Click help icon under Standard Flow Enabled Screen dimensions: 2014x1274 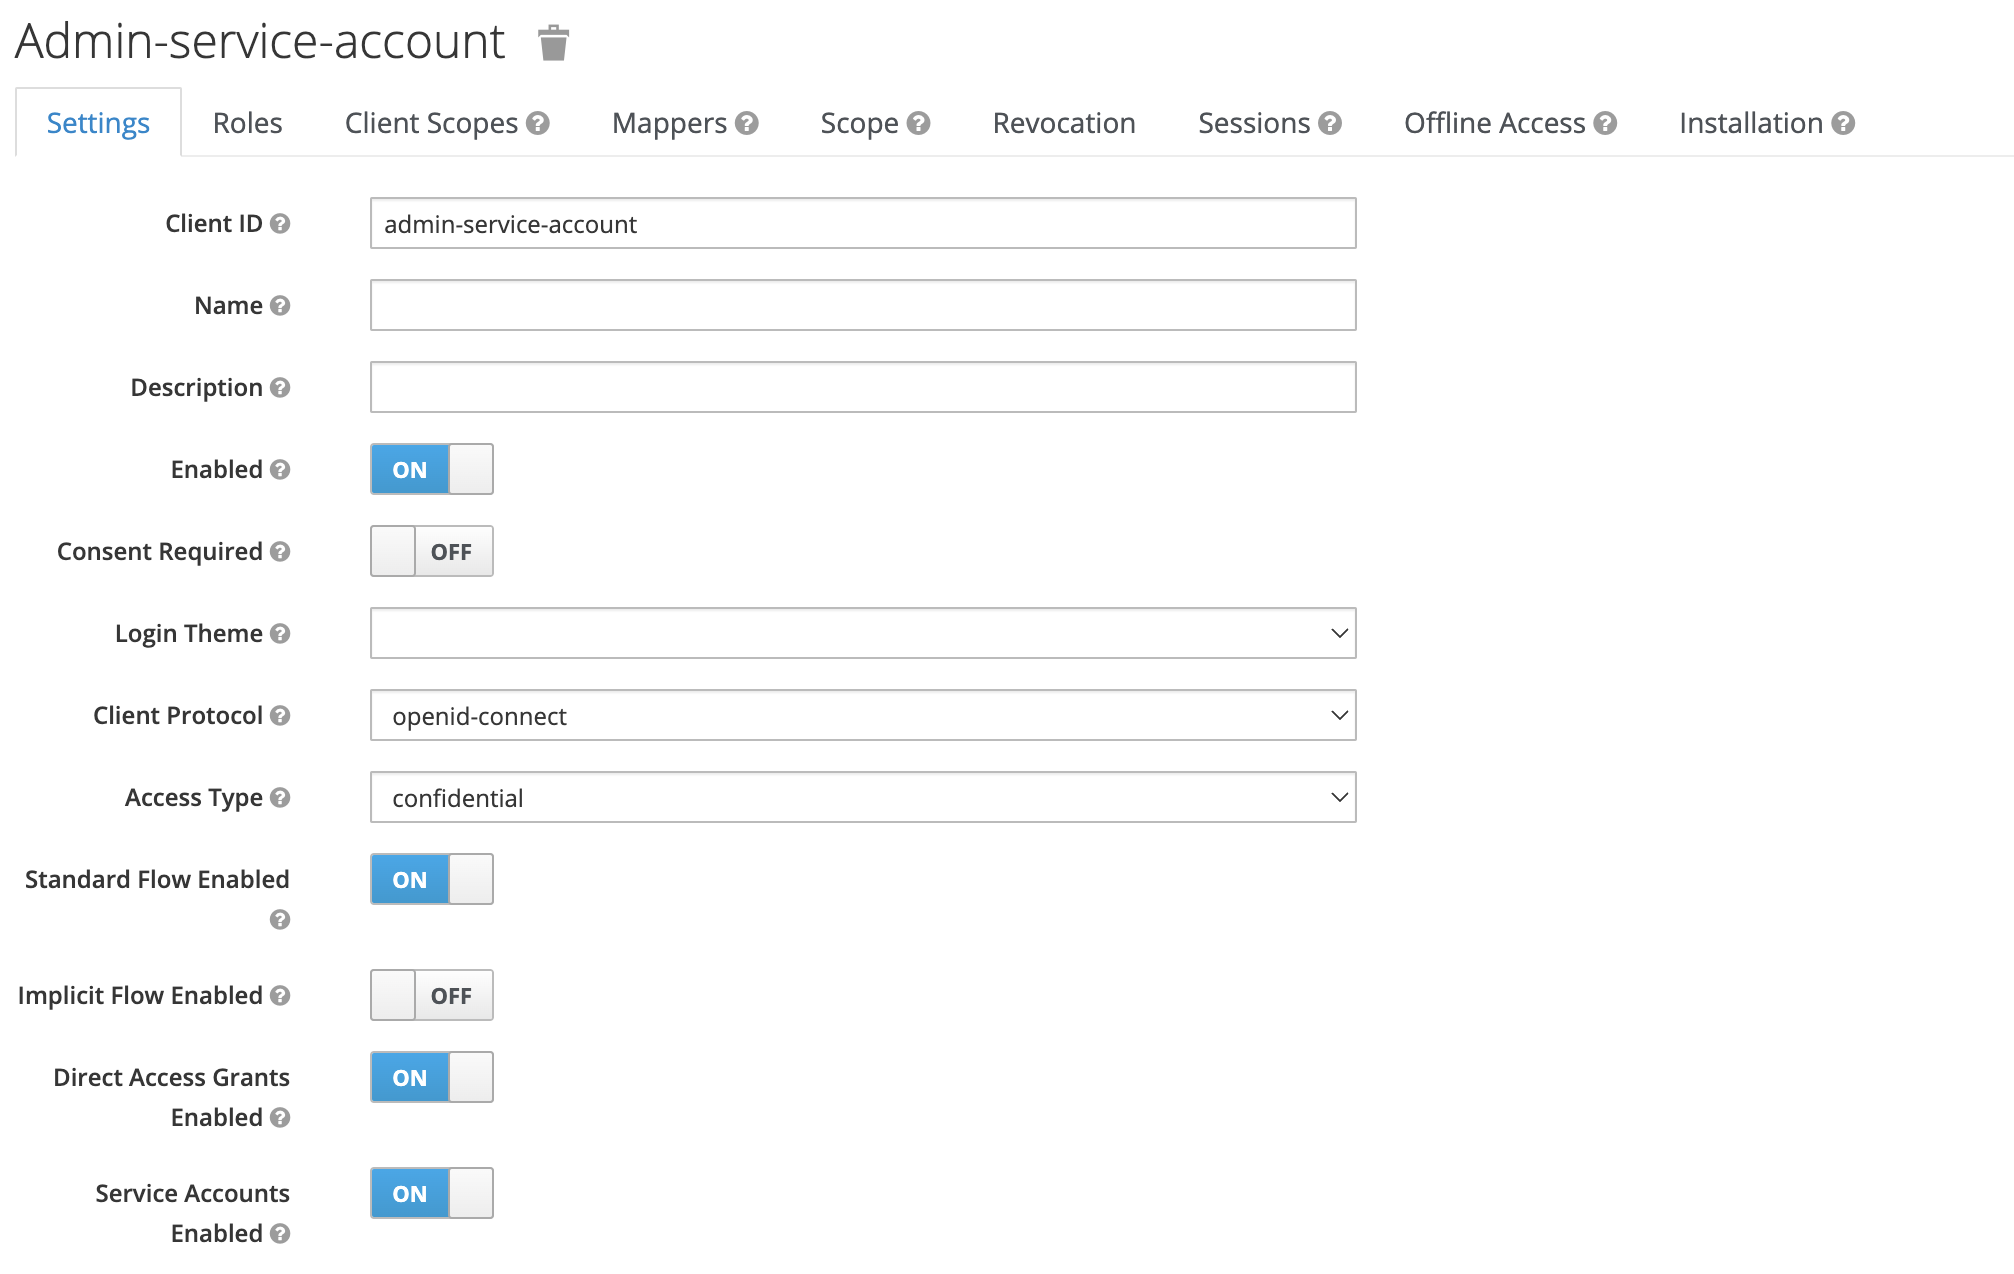[x=280, y=919]
